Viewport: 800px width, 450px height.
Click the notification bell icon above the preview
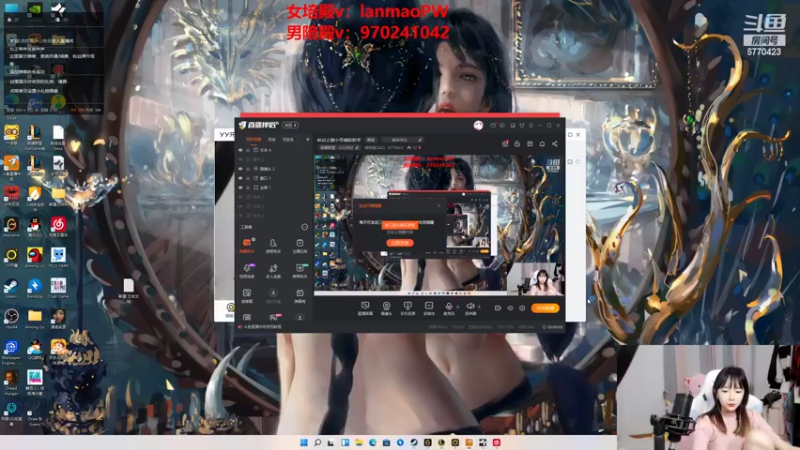pyautogui.click(x=542, y=144)
